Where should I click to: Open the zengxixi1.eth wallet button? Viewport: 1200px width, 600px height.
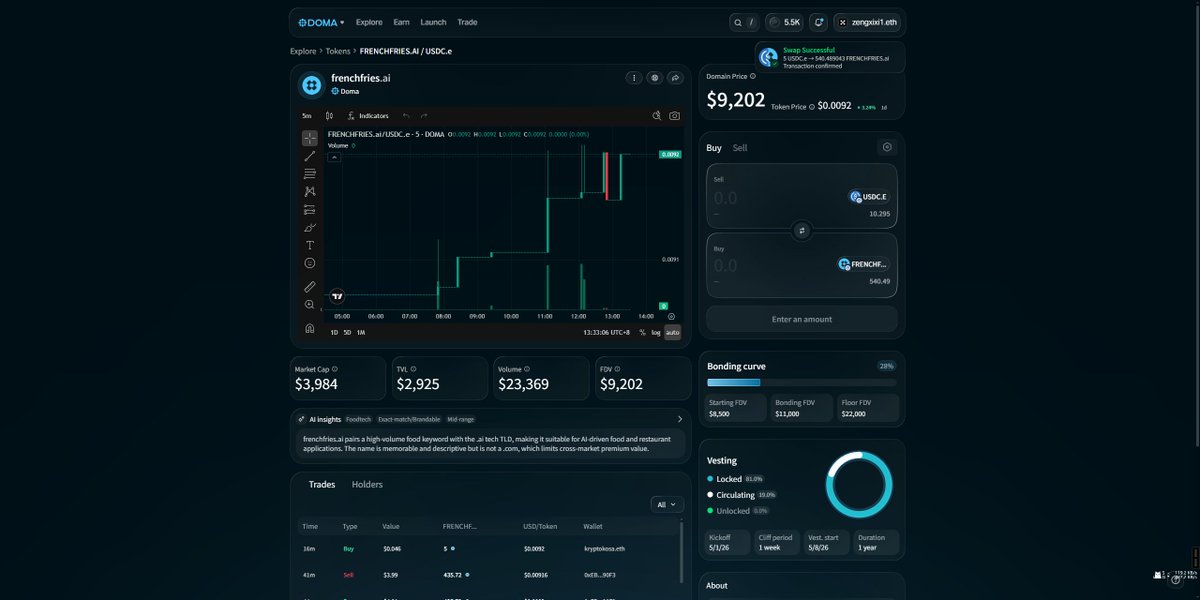pos(868,22)
